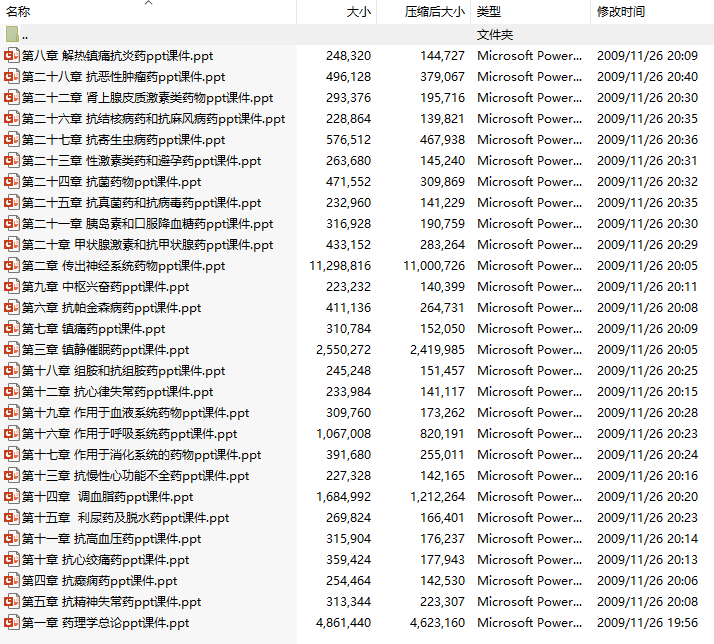The height and width of the screenshot is (644, 714).
Task: Select icon beside 第十五章 利尿药及脱水药
Action: pos(12,517)
